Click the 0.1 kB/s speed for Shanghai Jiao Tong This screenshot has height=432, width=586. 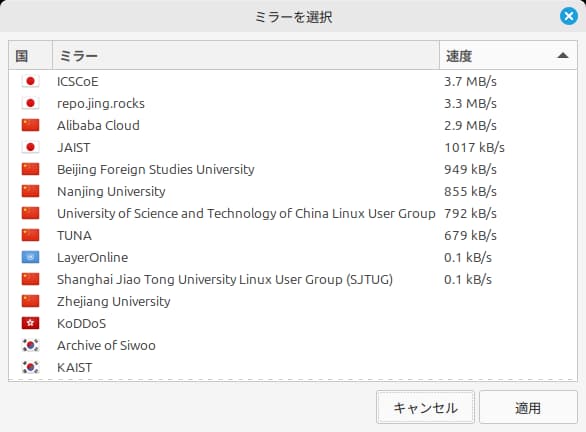click(x=468, y=280)
